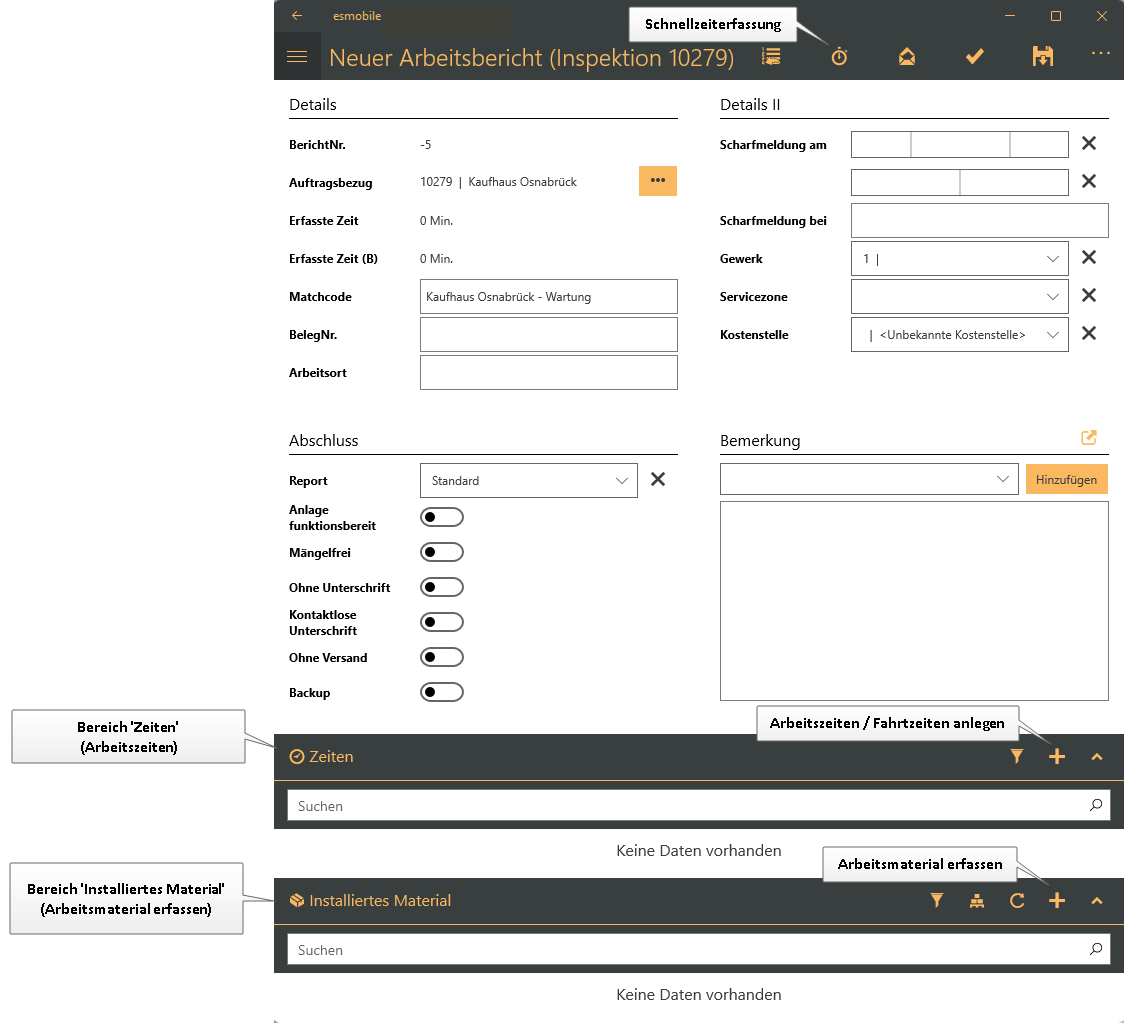Click into the Matchcode field

coord(548,296)
